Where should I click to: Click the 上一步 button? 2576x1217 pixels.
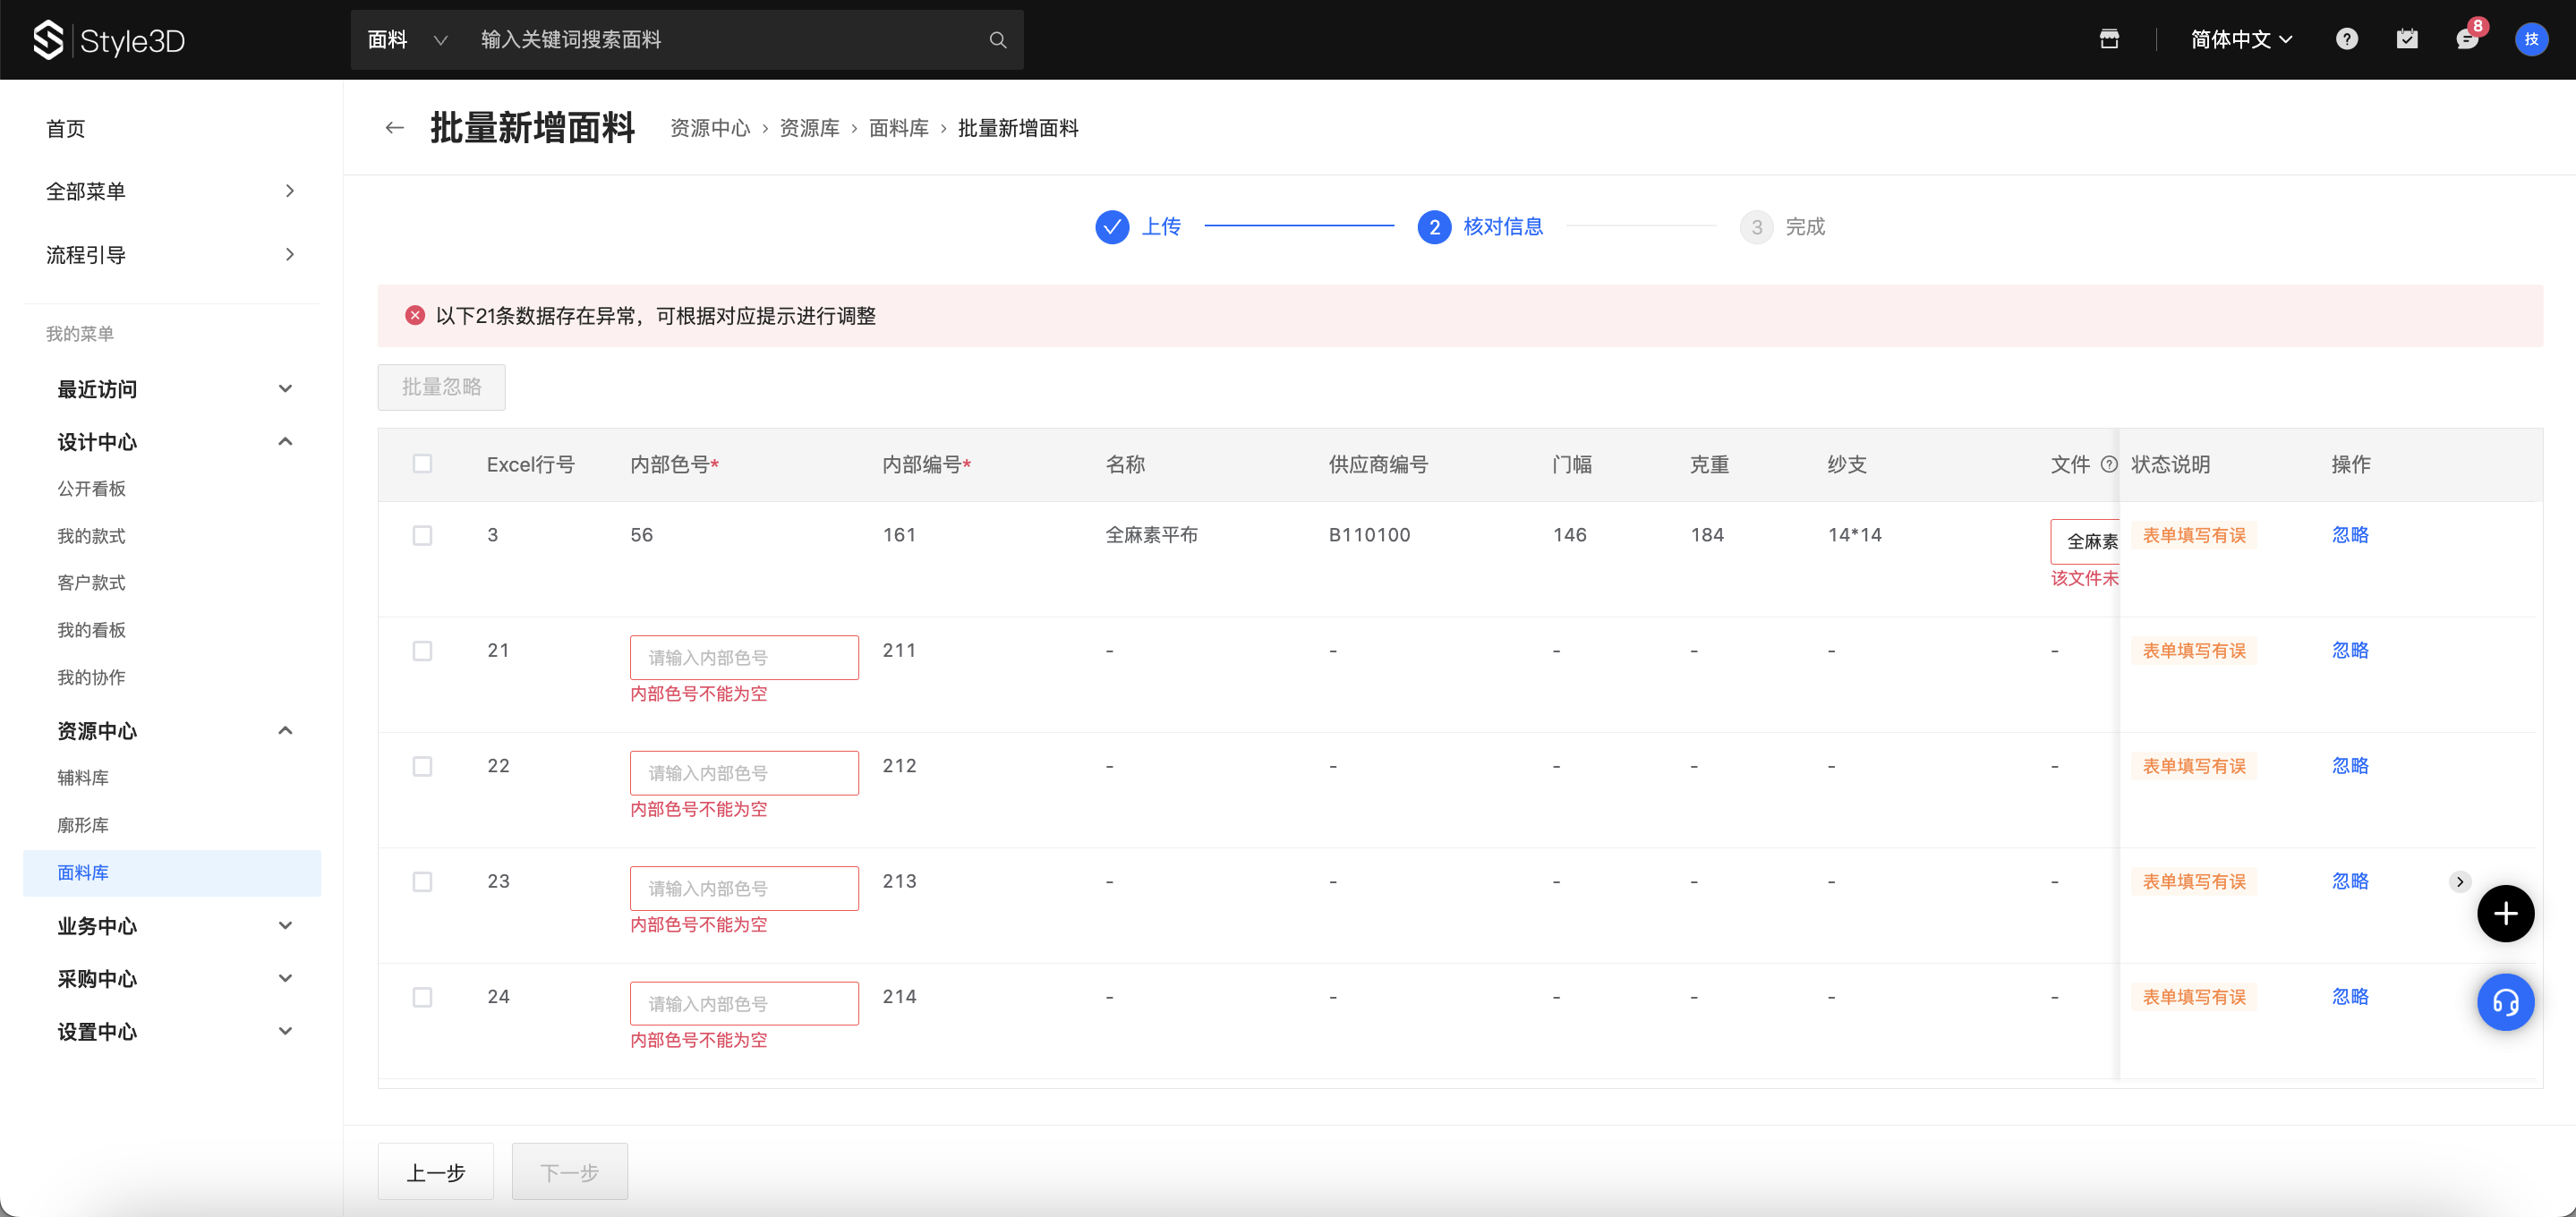coord(435,1172)
